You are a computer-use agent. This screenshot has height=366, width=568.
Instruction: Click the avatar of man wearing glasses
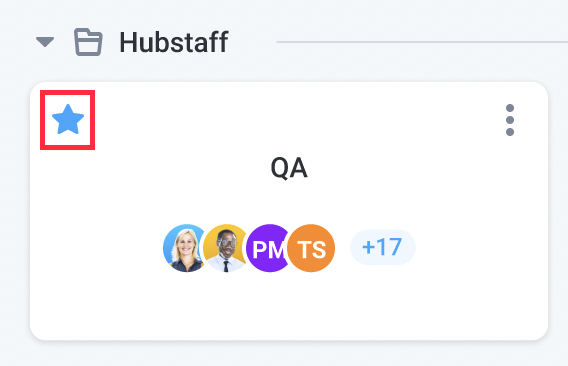click(226, 248)
